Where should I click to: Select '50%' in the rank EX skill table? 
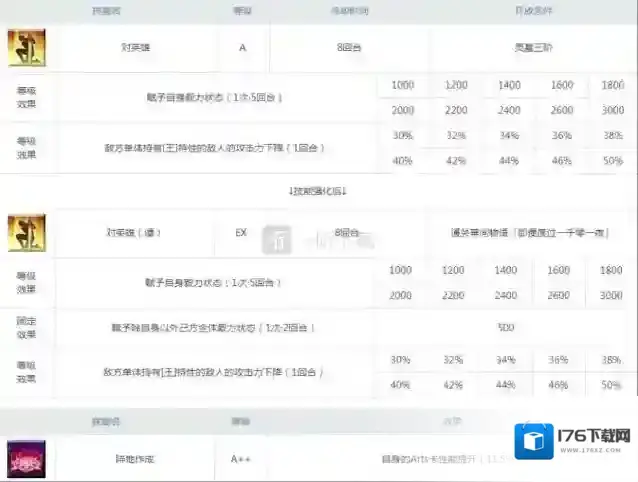pyautogui.click(x=611, y=385)
